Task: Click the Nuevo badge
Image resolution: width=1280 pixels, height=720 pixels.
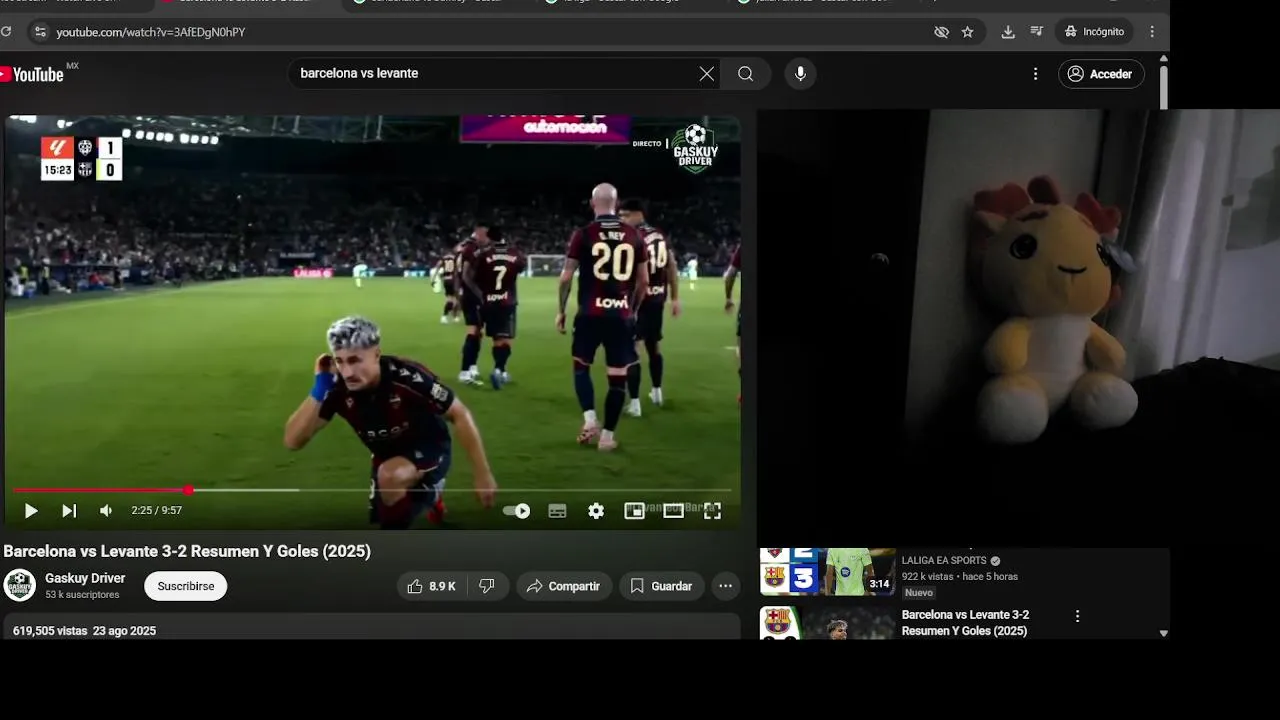Action: [919, 593]
